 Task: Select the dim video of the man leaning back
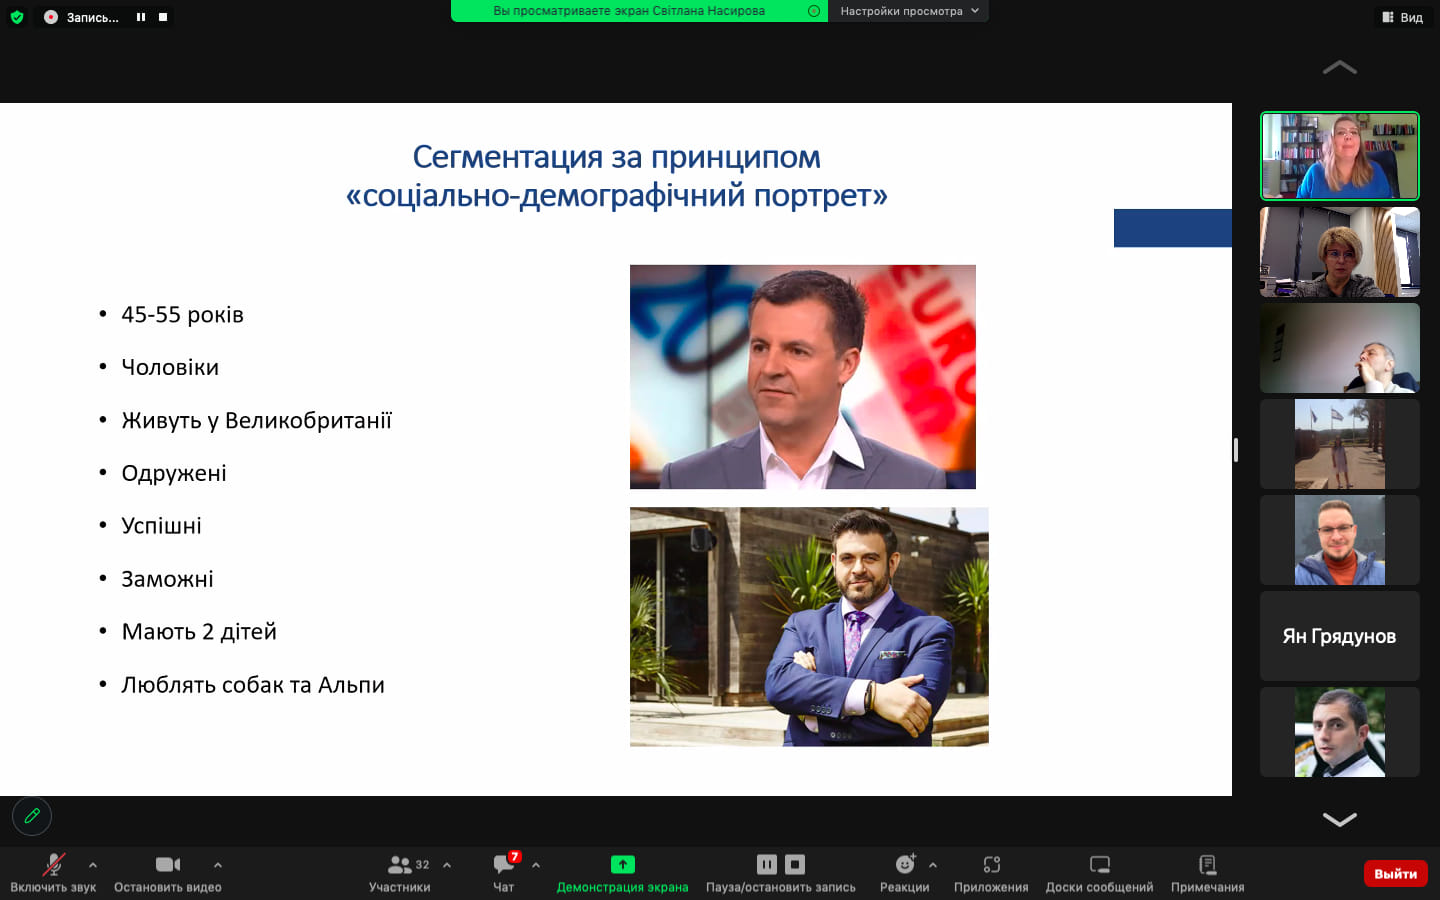1340,348
